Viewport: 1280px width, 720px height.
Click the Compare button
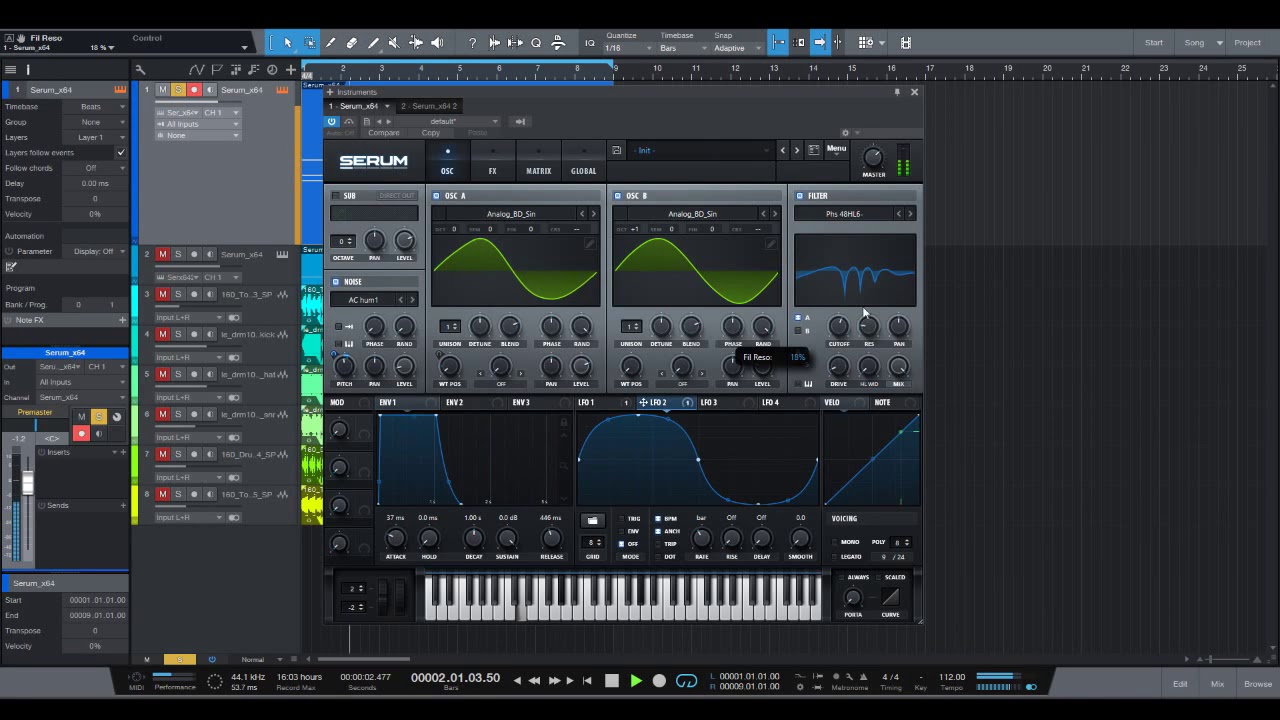tap(384, 133)
